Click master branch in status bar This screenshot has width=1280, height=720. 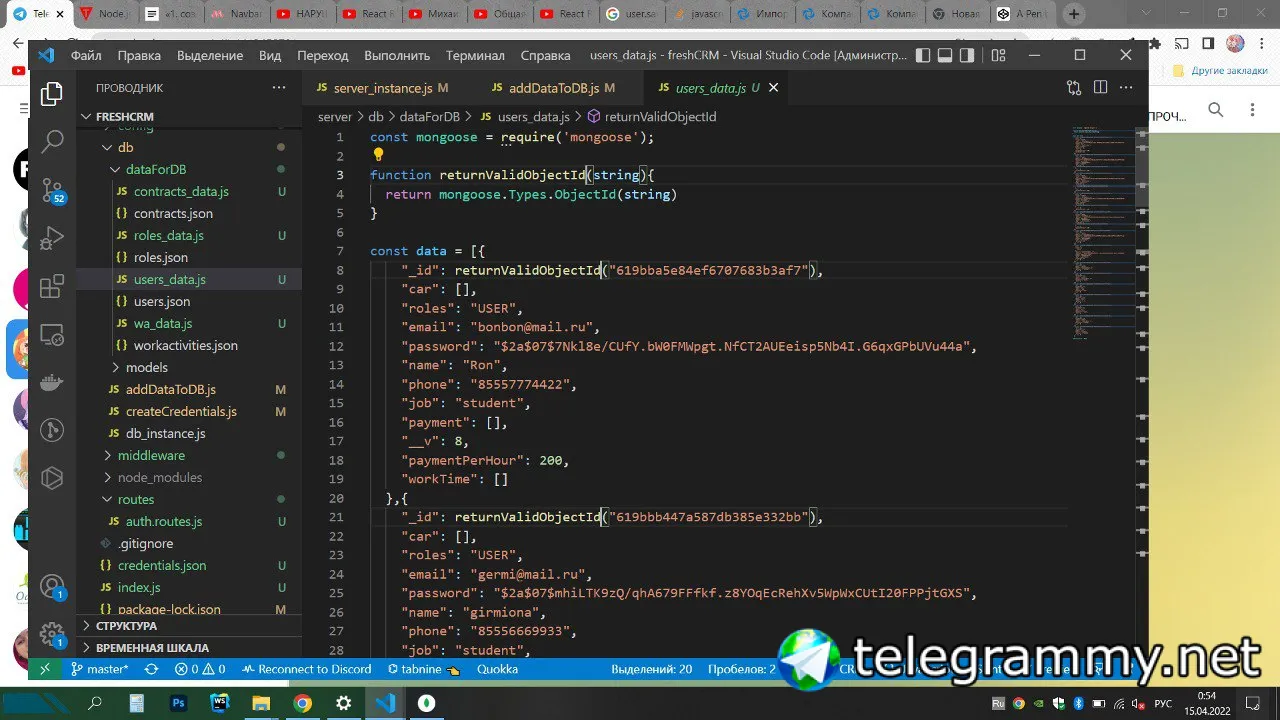(x=99, y=669)
